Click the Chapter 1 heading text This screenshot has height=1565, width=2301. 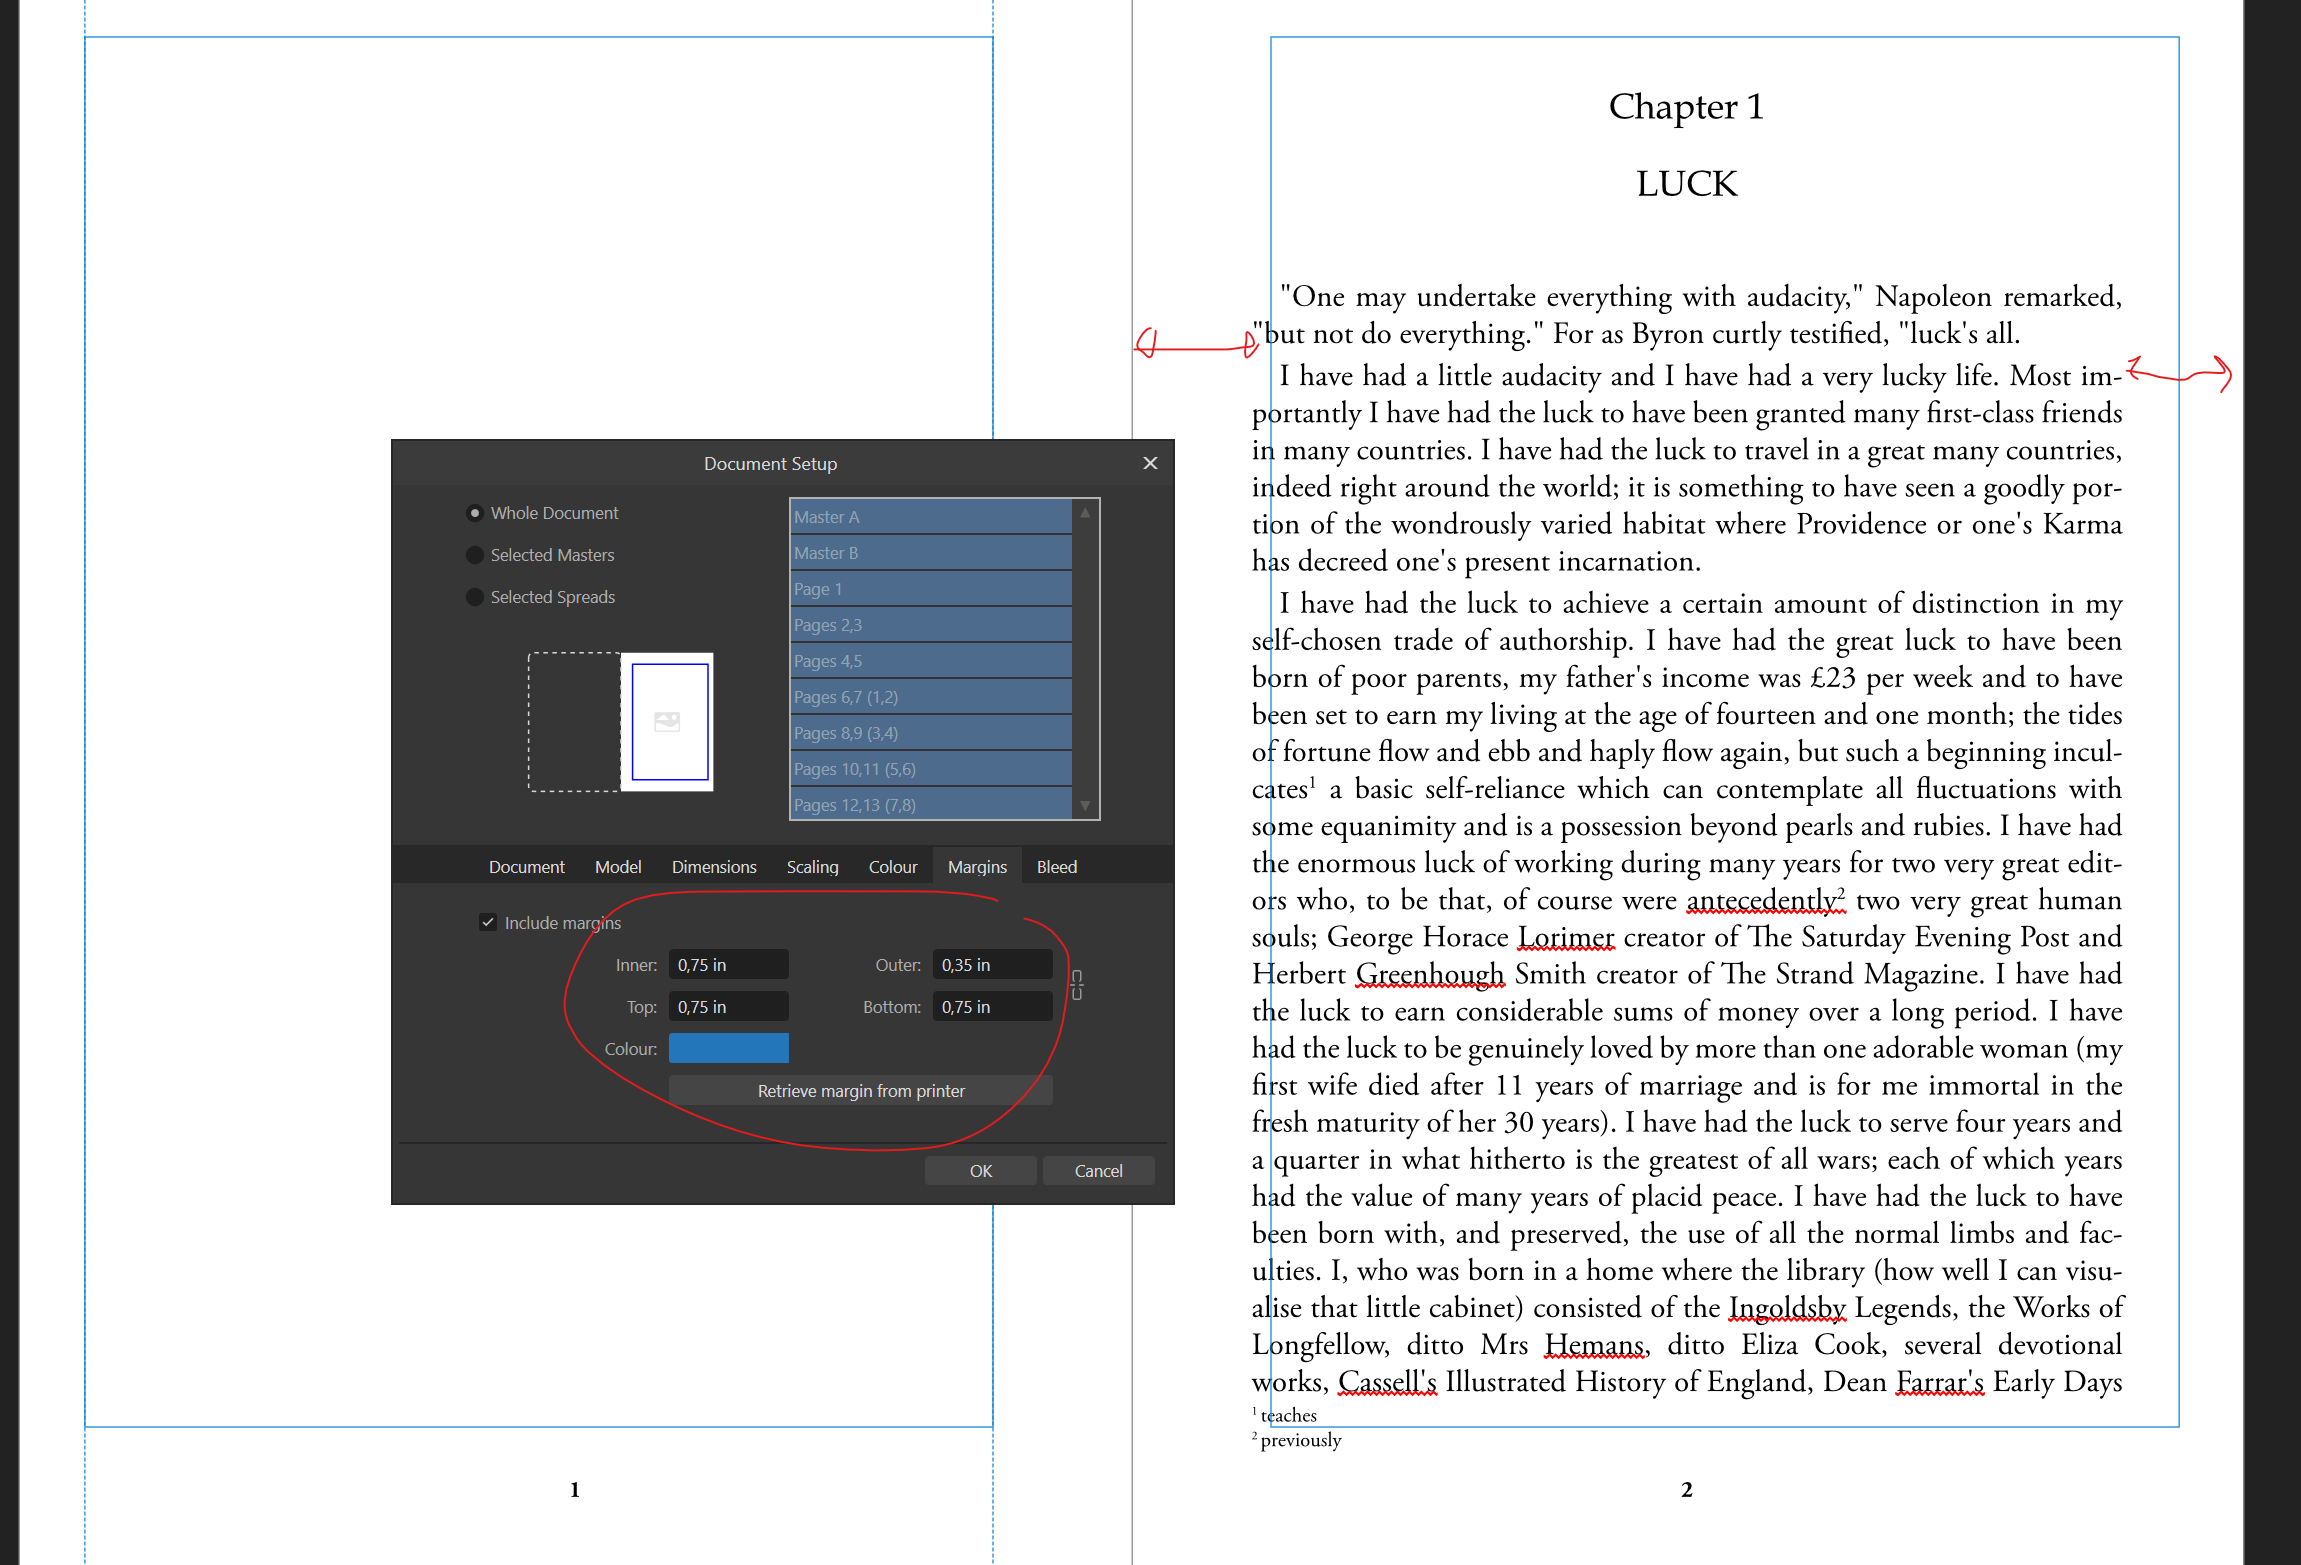tap(1686, 107)
